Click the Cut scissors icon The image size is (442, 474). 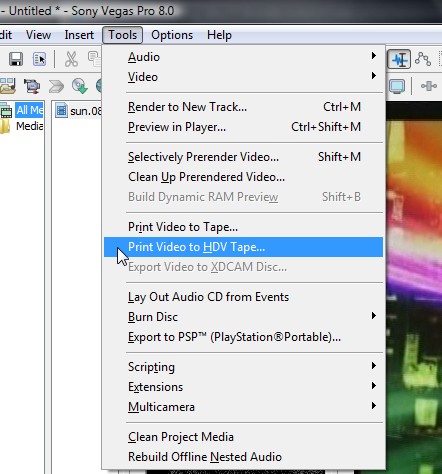pyautogui.click(x=71, y=59)
